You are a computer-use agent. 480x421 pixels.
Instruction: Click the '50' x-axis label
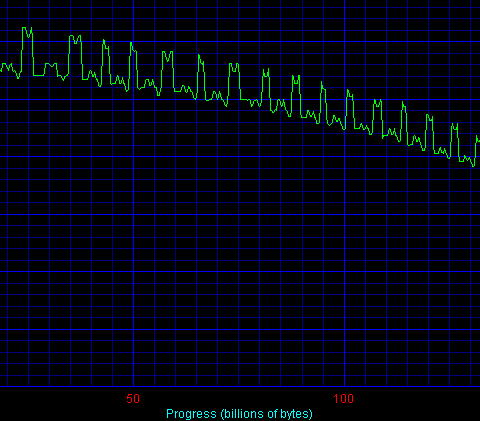coord(133,398)
